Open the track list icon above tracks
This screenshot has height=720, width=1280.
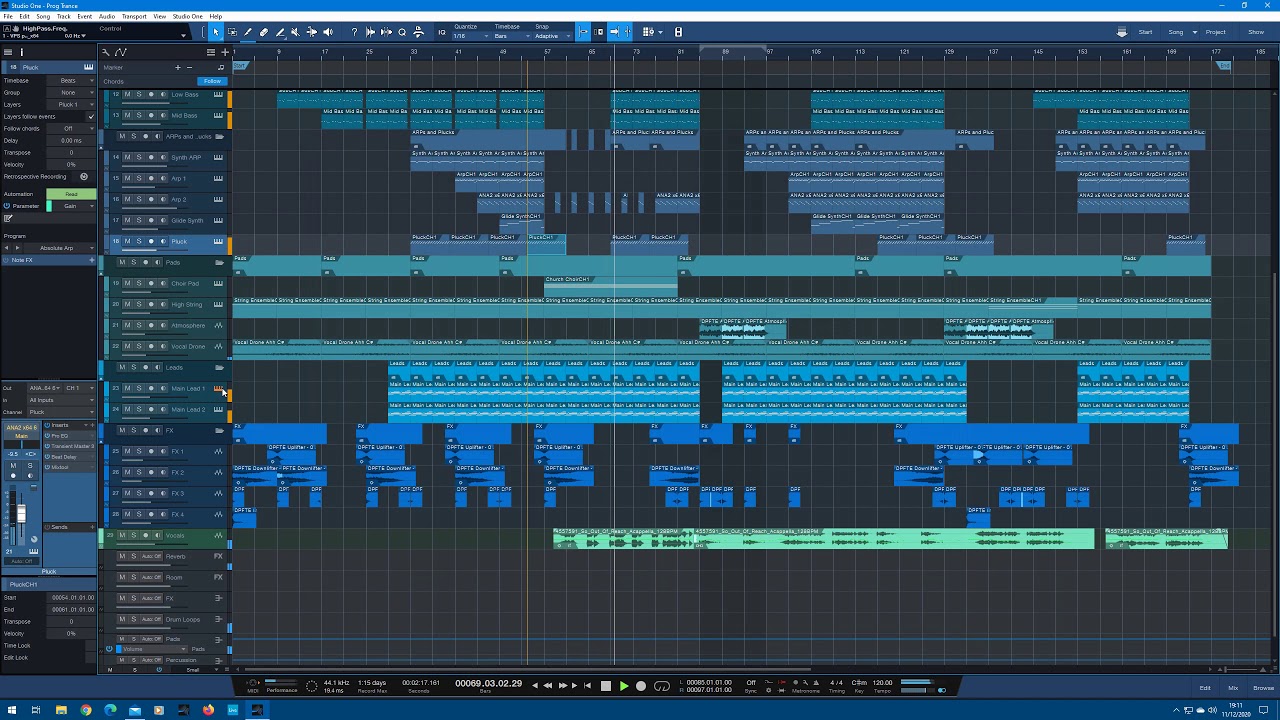[210, 52]
